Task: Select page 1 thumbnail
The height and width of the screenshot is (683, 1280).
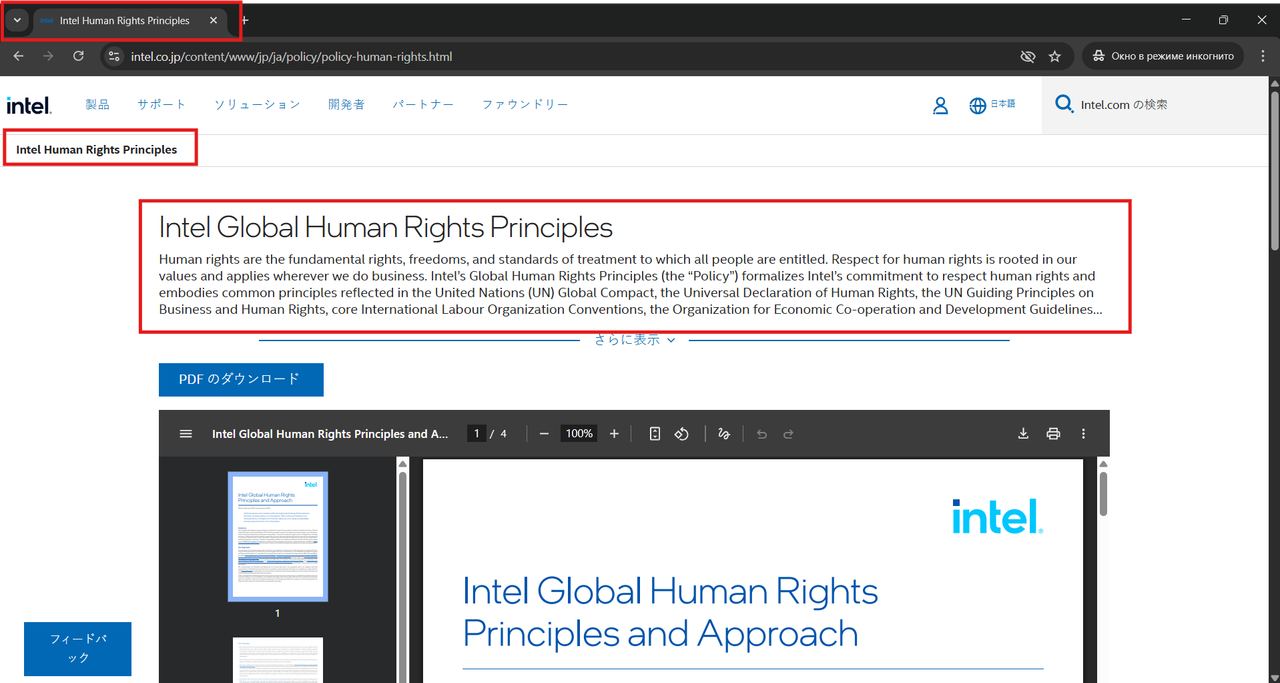Action: (278, 536)
